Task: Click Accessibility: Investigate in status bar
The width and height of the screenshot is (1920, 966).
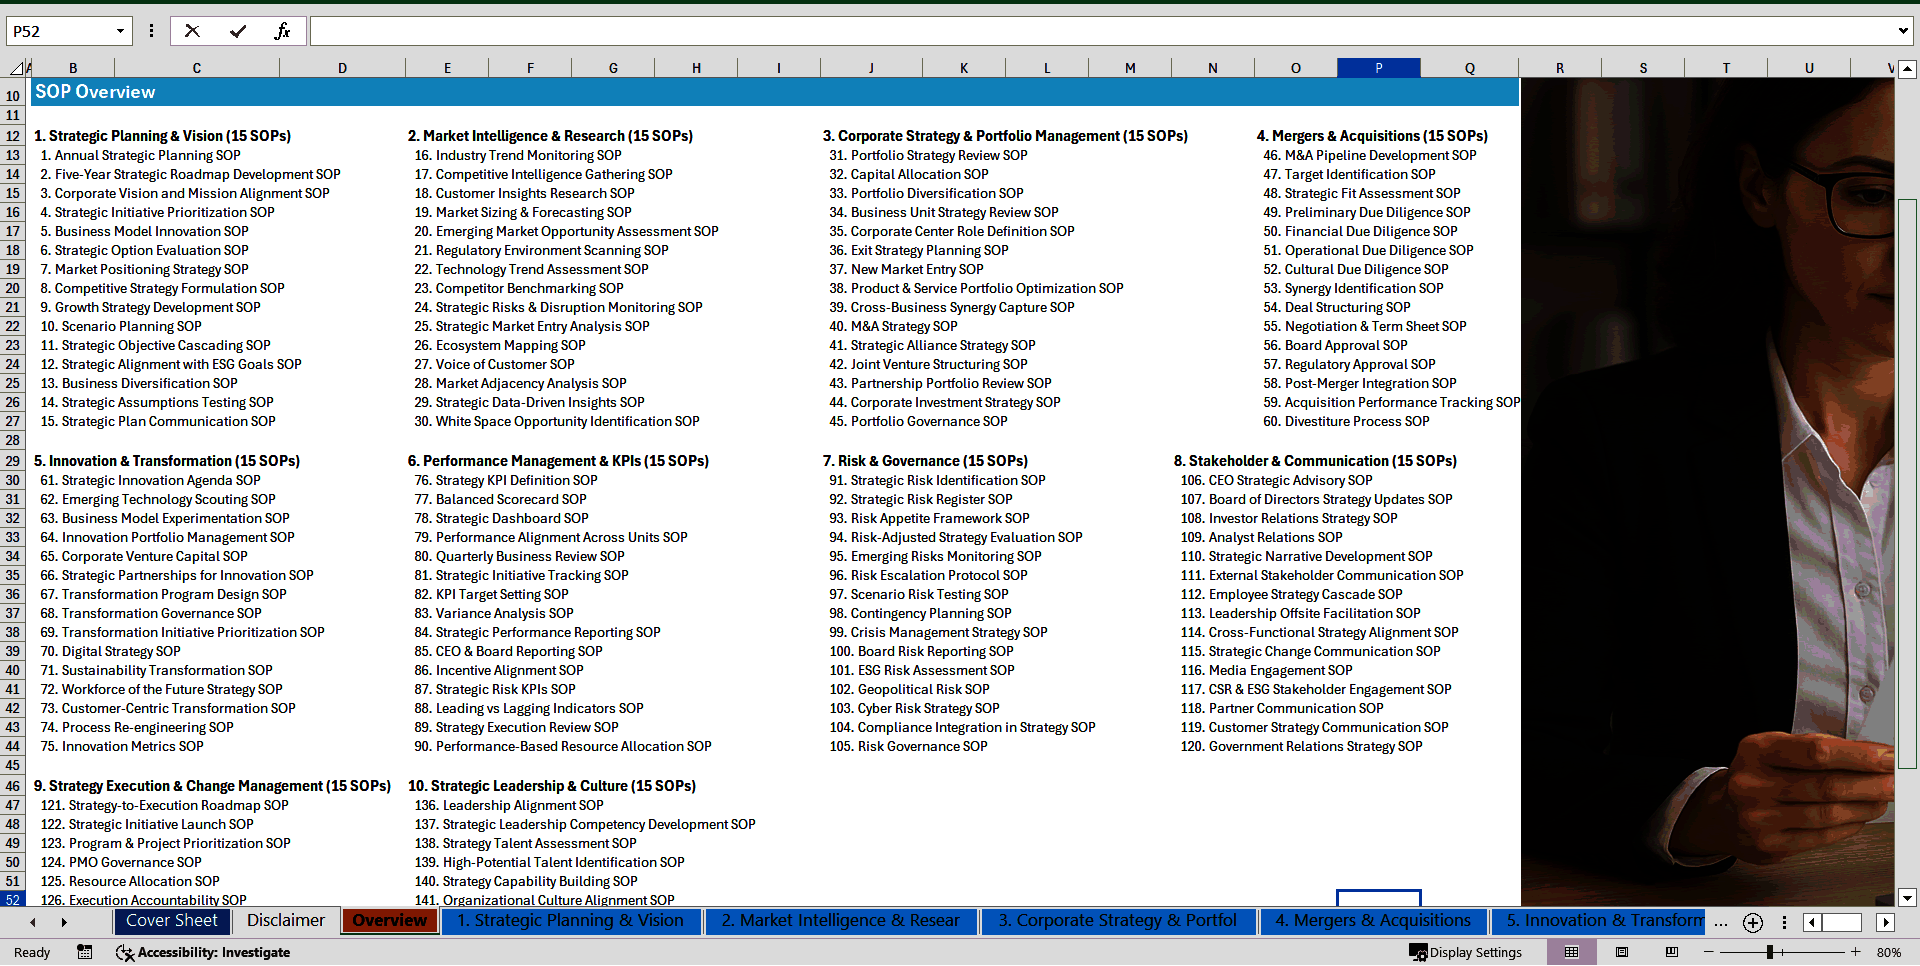Action: pos(204,952)
